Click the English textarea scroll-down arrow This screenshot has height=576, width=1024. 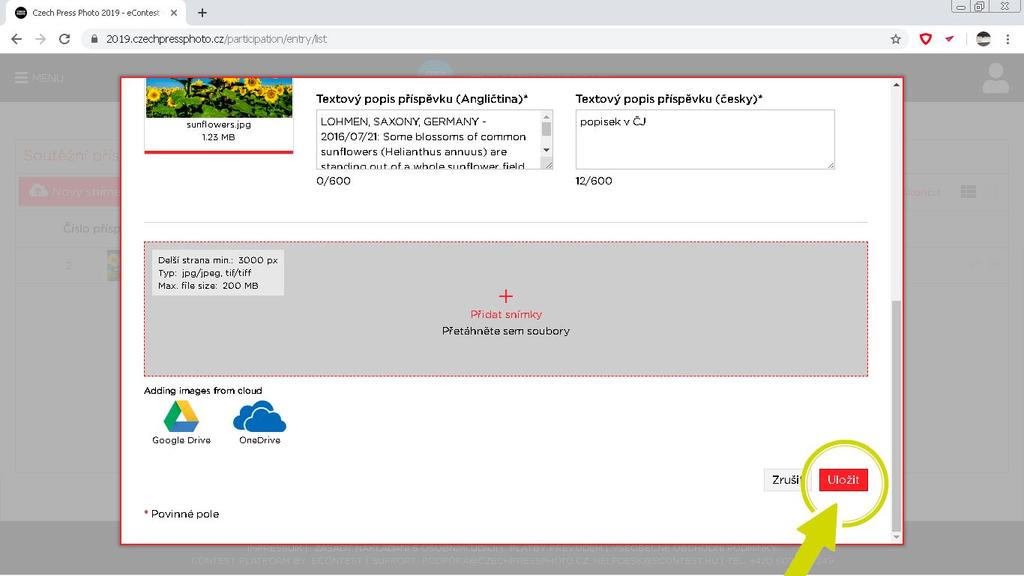tap(547, 150)
